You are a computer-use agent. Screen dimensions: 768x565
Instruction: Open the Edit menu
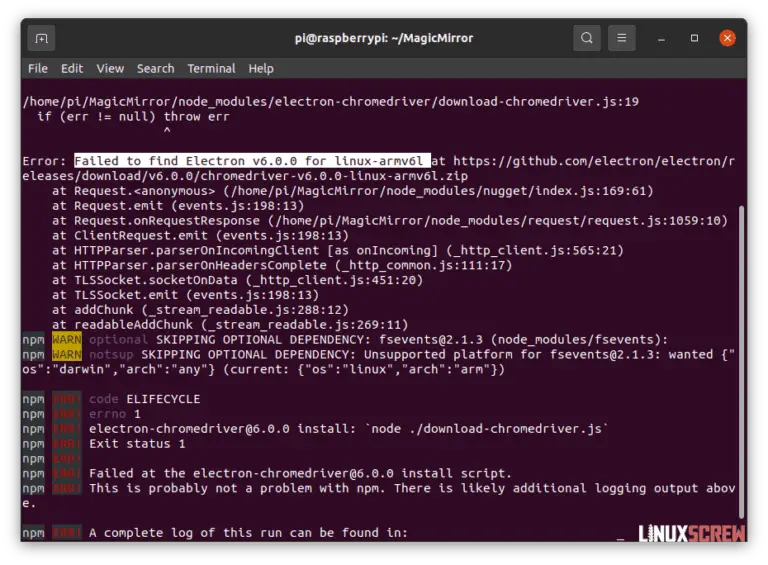72,68
